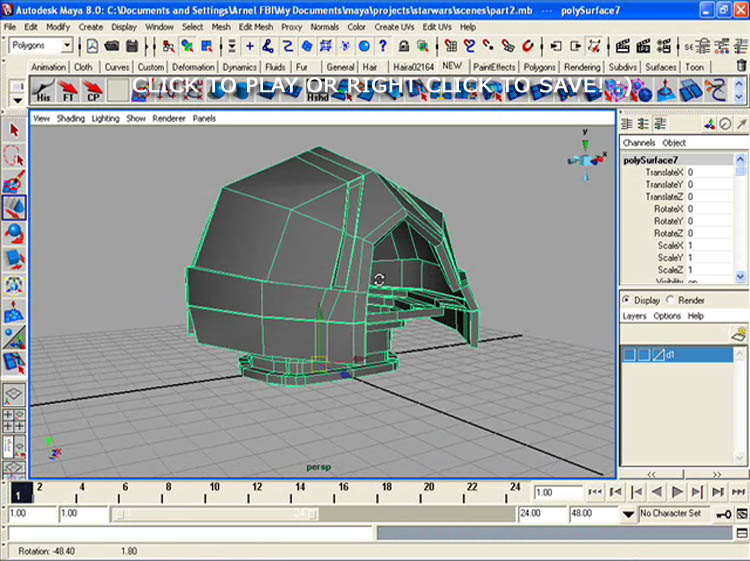The image size is (750, 561).
Task: Create a new display layer icon
Action: pyautogui.click(x=738, y=336)
